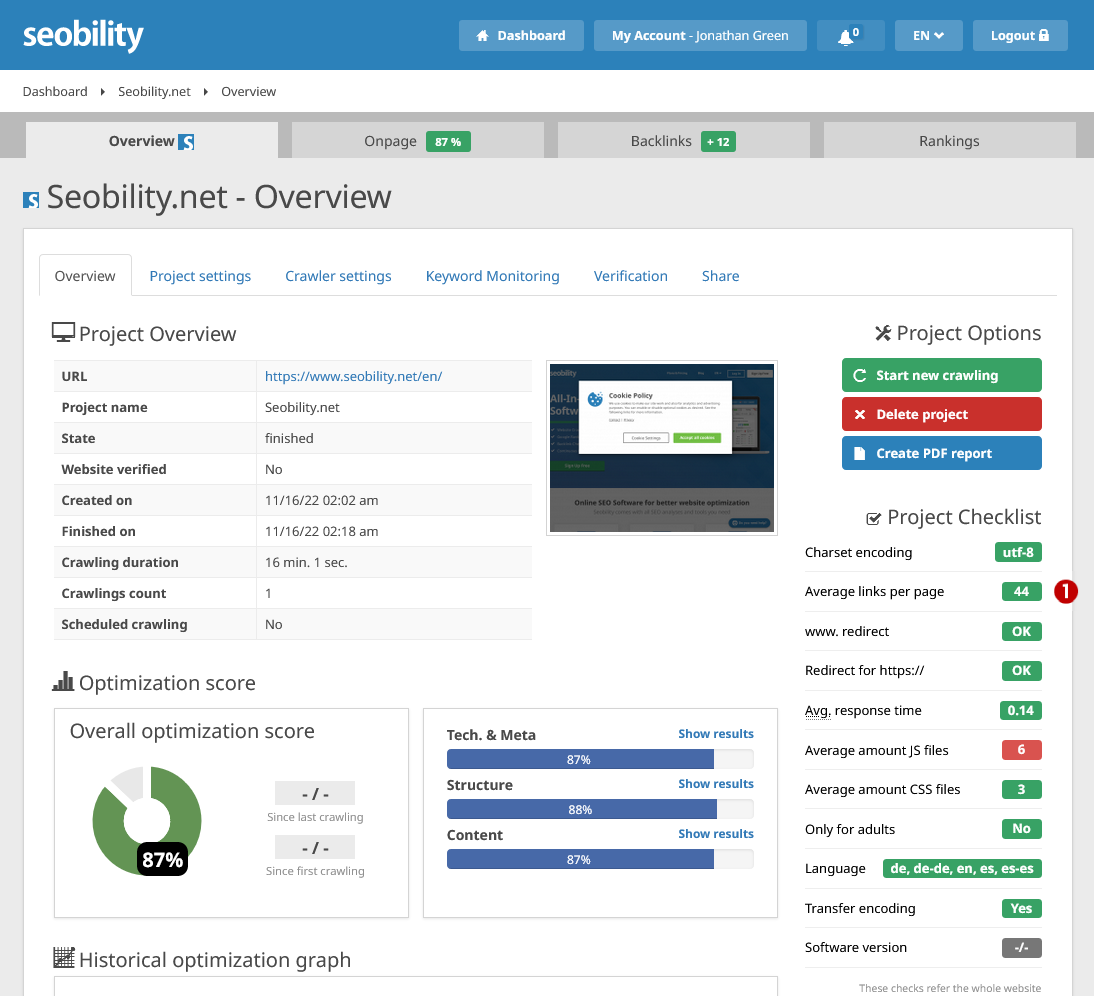
Task: Click the tools icon beside Project Options
Action: (883, 333)
